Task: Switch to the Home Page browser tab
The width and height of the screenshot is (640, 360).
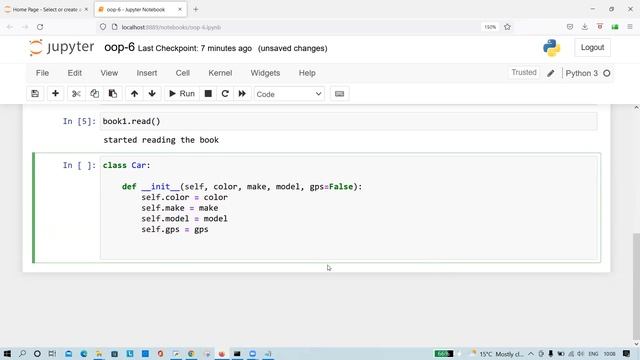Action: 46,9
